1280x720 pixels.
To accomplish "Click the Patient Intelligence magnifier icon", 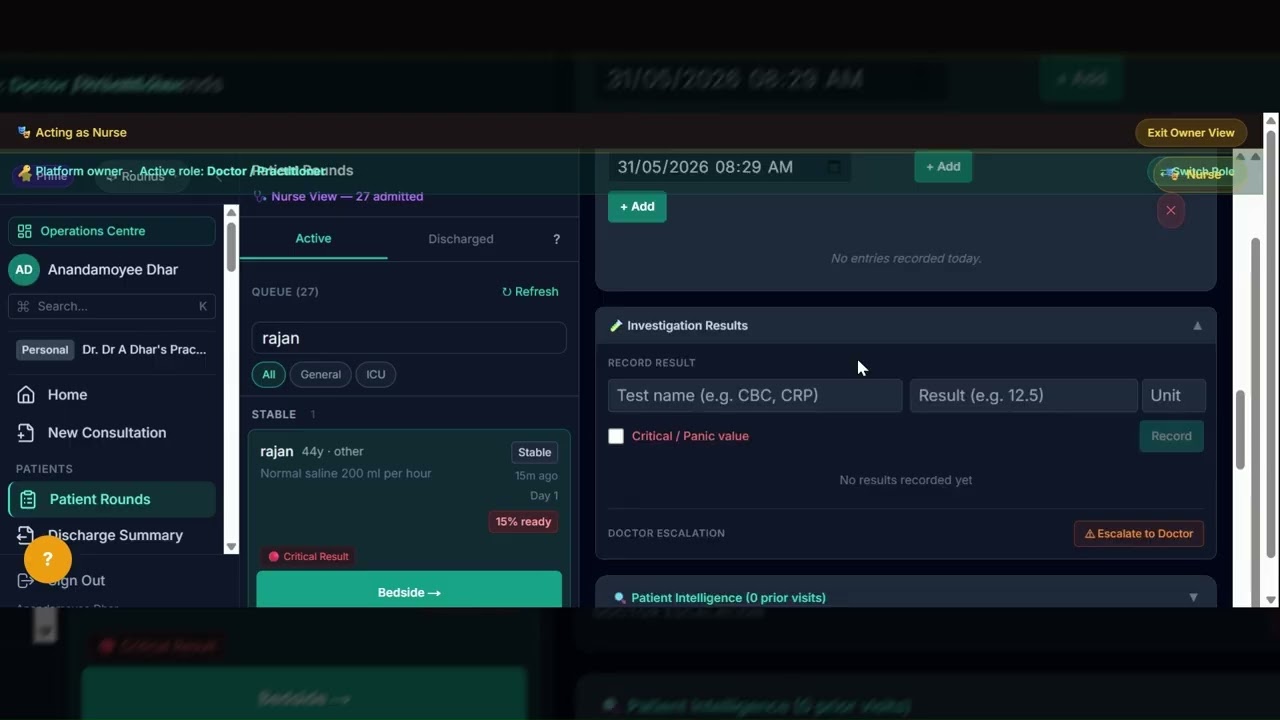I will tap(620, 598).
